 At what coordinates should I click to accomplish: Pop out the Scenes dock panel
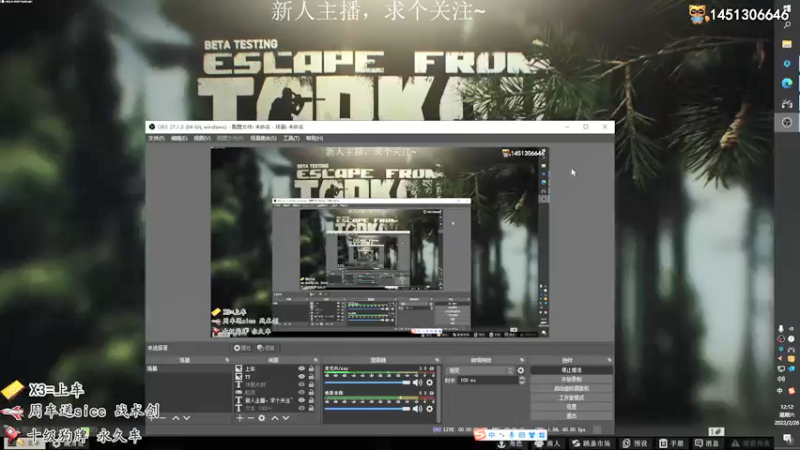[x=227, y=360]
